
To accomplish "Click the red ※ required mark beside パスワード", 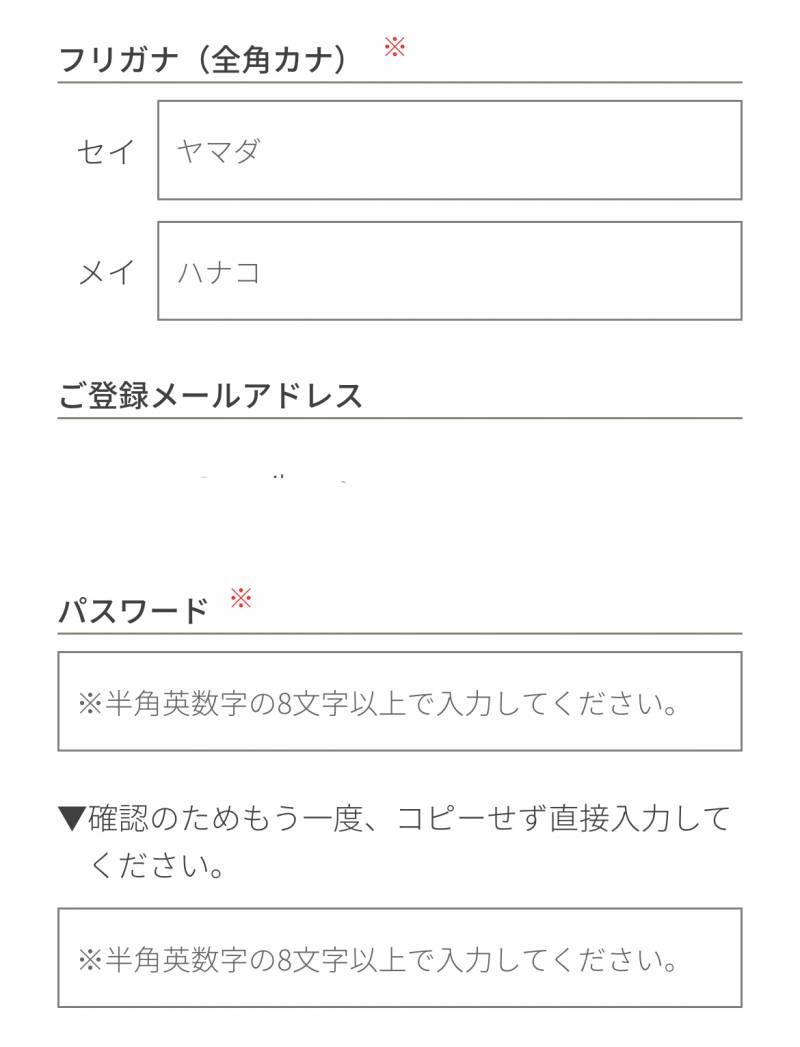I will [240, 598].
